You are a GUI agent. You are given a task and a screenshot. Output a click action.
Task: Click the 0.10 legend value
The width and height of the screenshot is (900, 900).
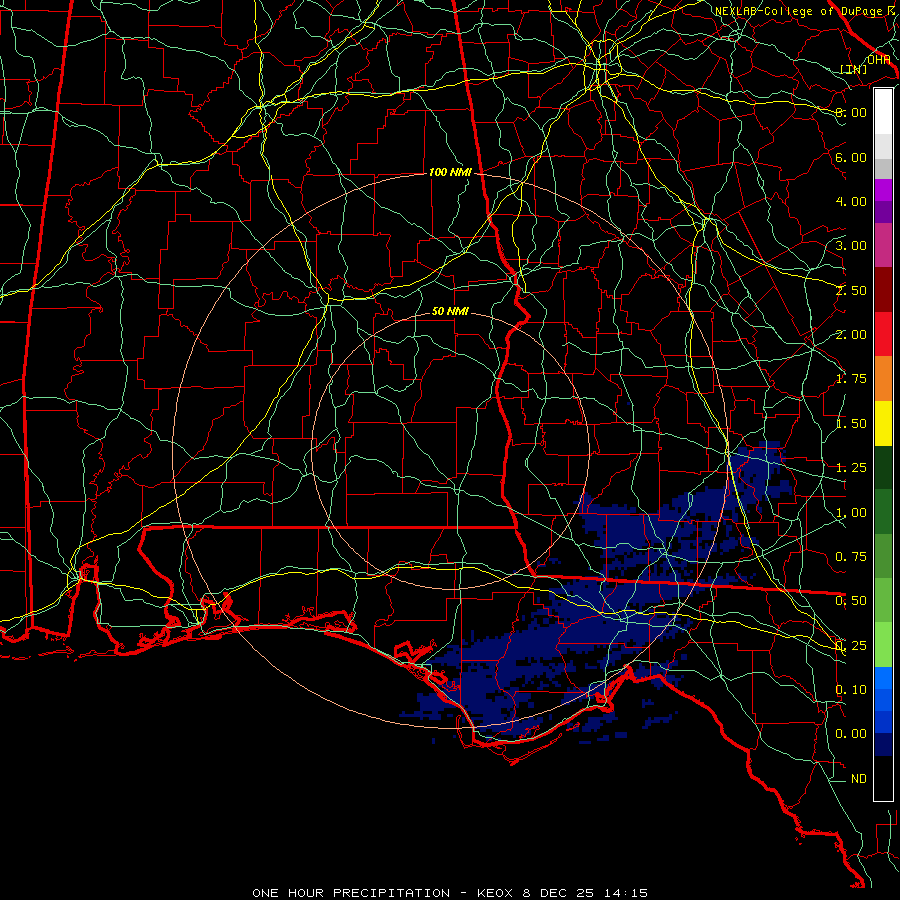point(851,690)
